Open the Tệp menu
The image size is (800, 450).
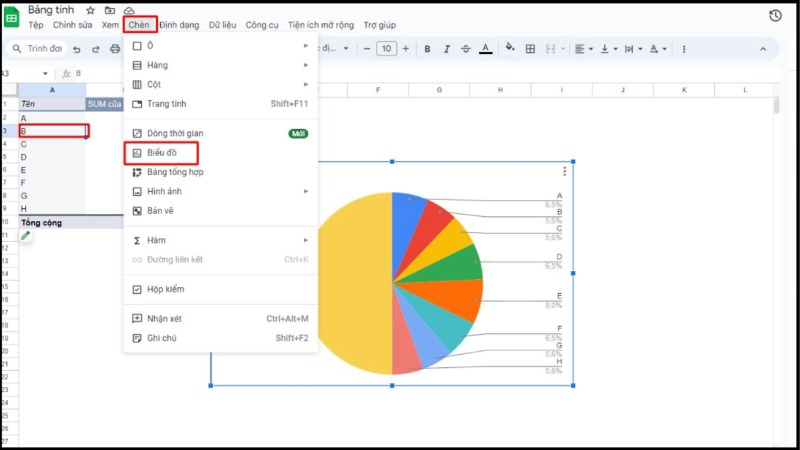coord(36,25)
